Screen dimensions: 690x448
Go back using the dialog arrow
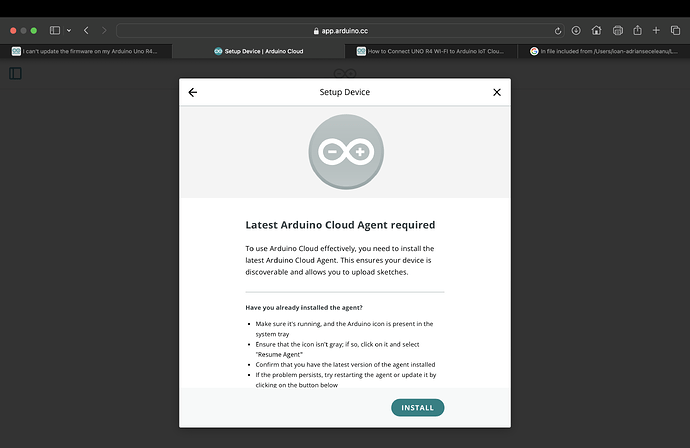coord(193,92)
